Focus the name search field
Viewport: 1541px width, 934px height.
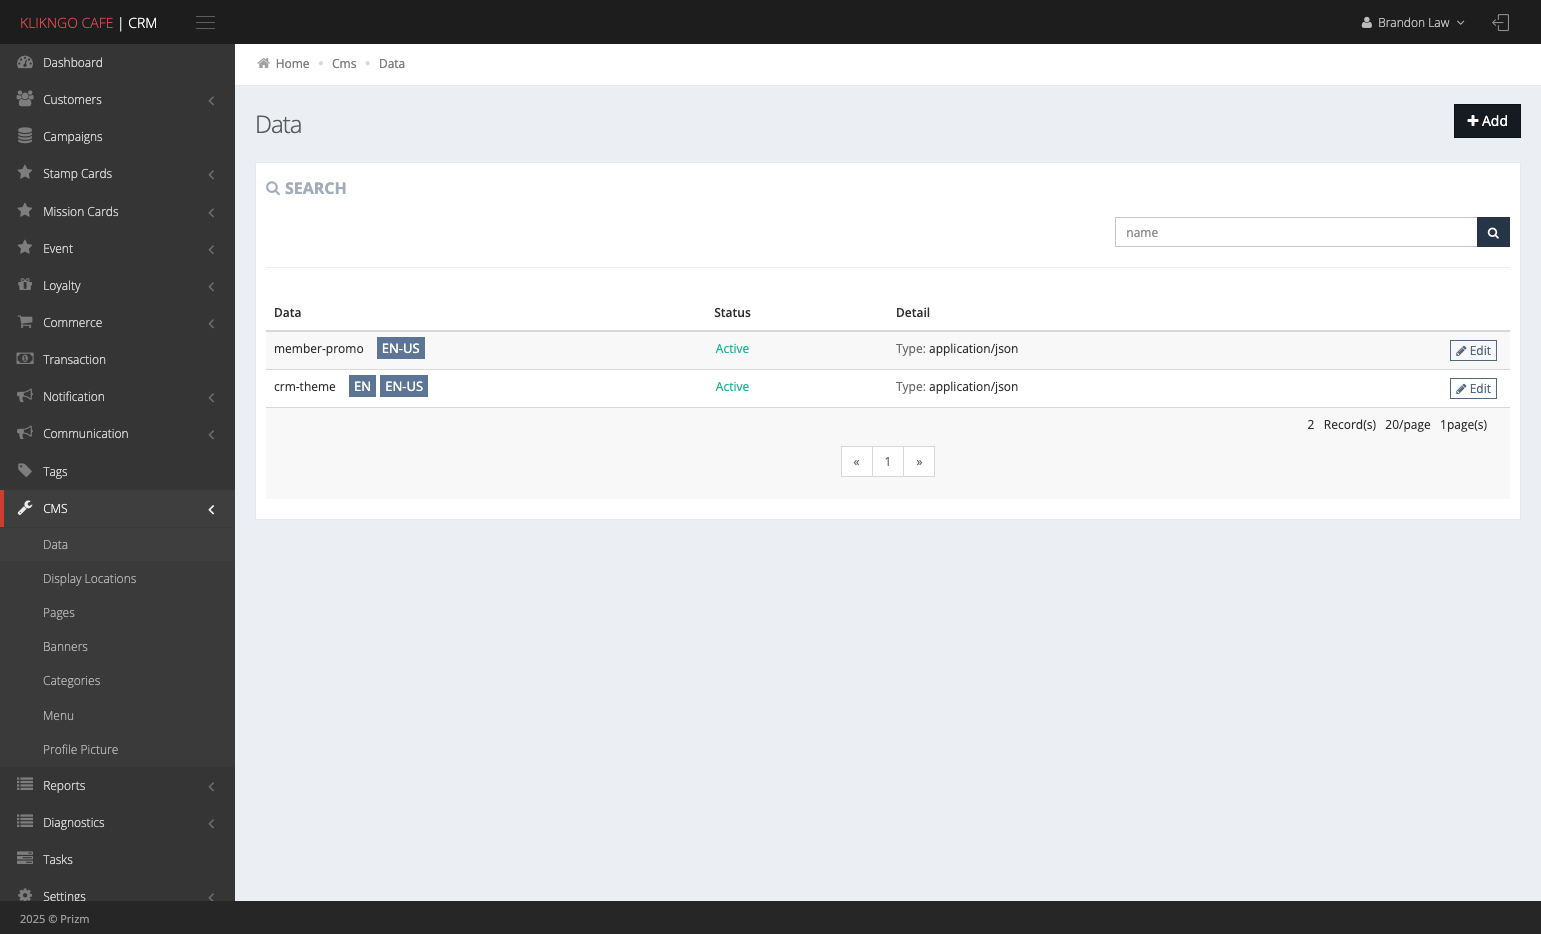point(1296,232)
